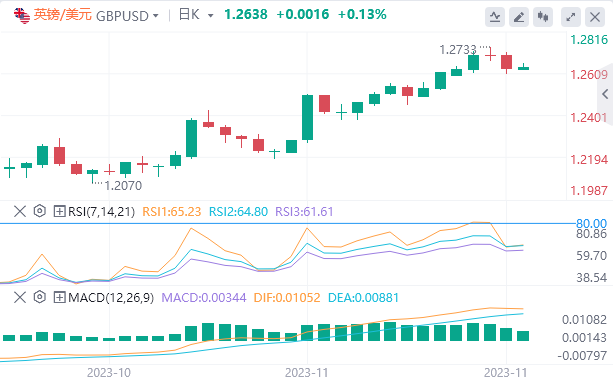Switch chart style via candlestick icon
Image resolution: width=613 pixels, height=382 pixels.
[543, 17]
